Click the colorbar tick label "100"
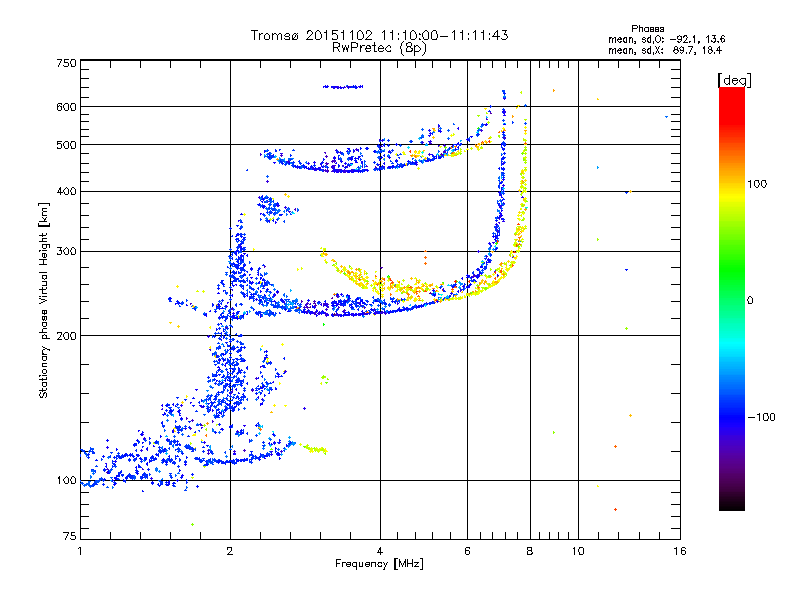 [757, 184]
